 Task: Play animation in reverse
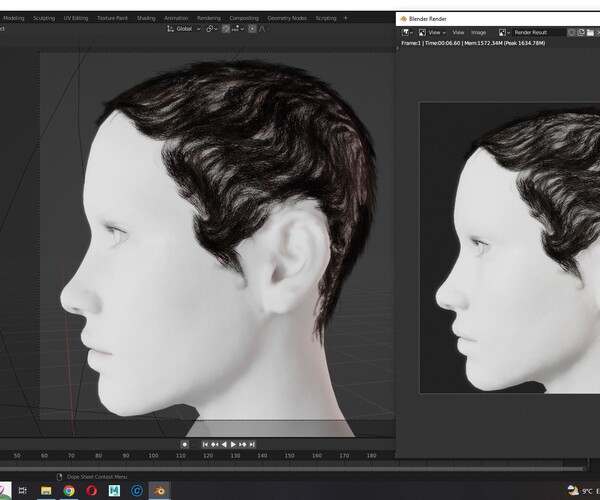click(x=224, y=445)
